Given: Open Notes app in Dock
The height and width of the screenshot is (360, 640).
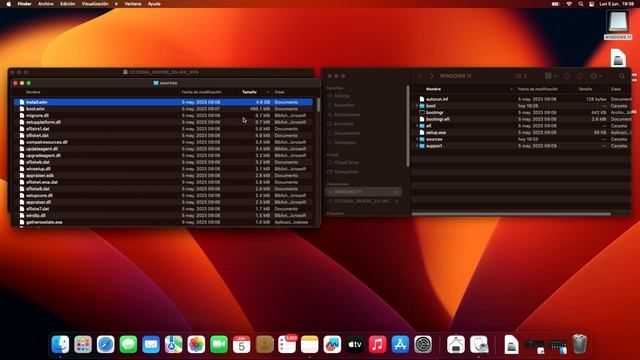Looking at the screenshot, I should 309,344.
